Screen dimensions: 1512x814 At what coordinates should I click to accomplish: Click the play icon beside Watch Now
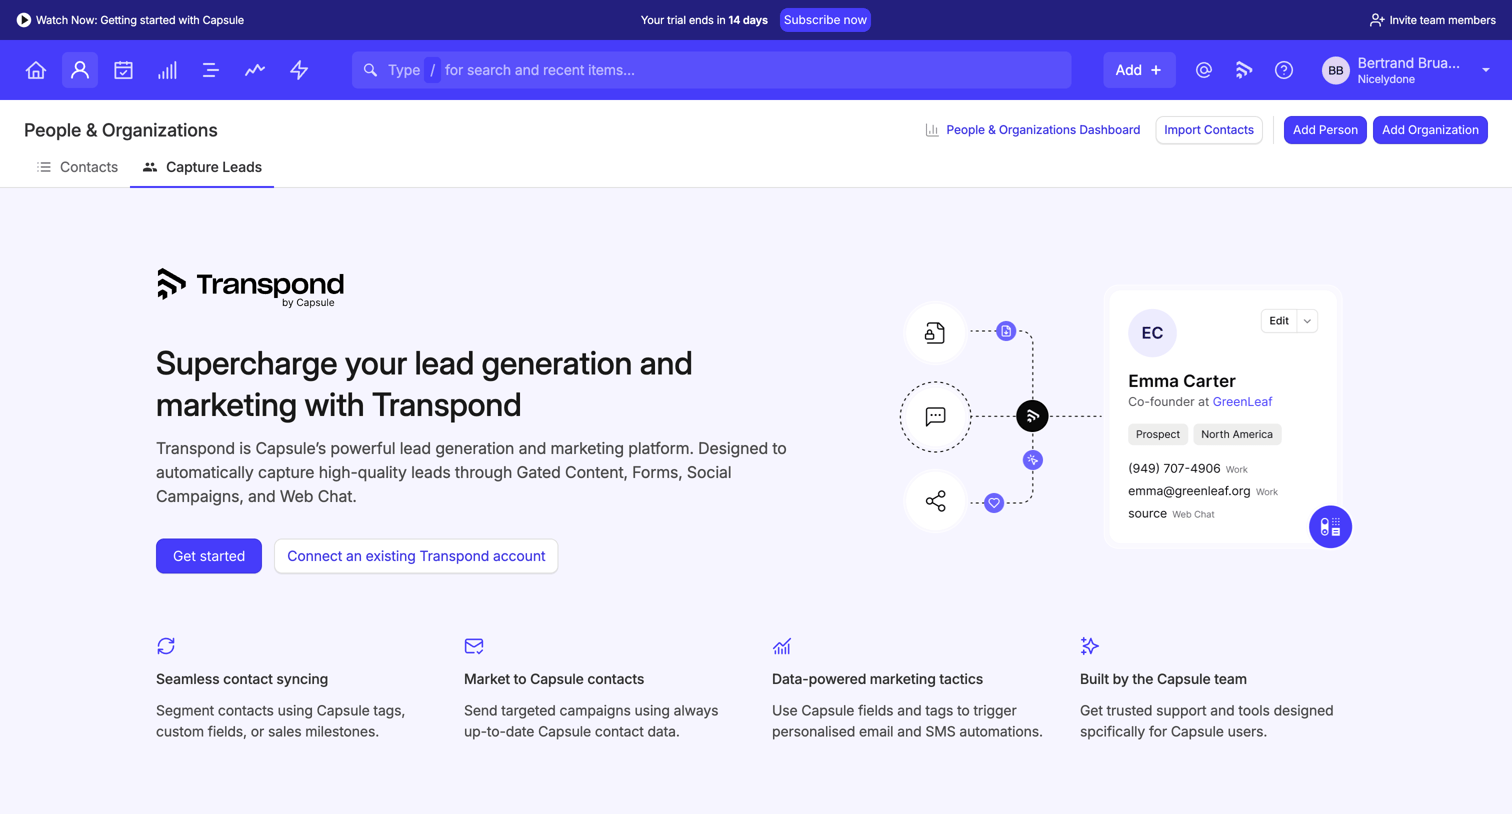(24, 20)
